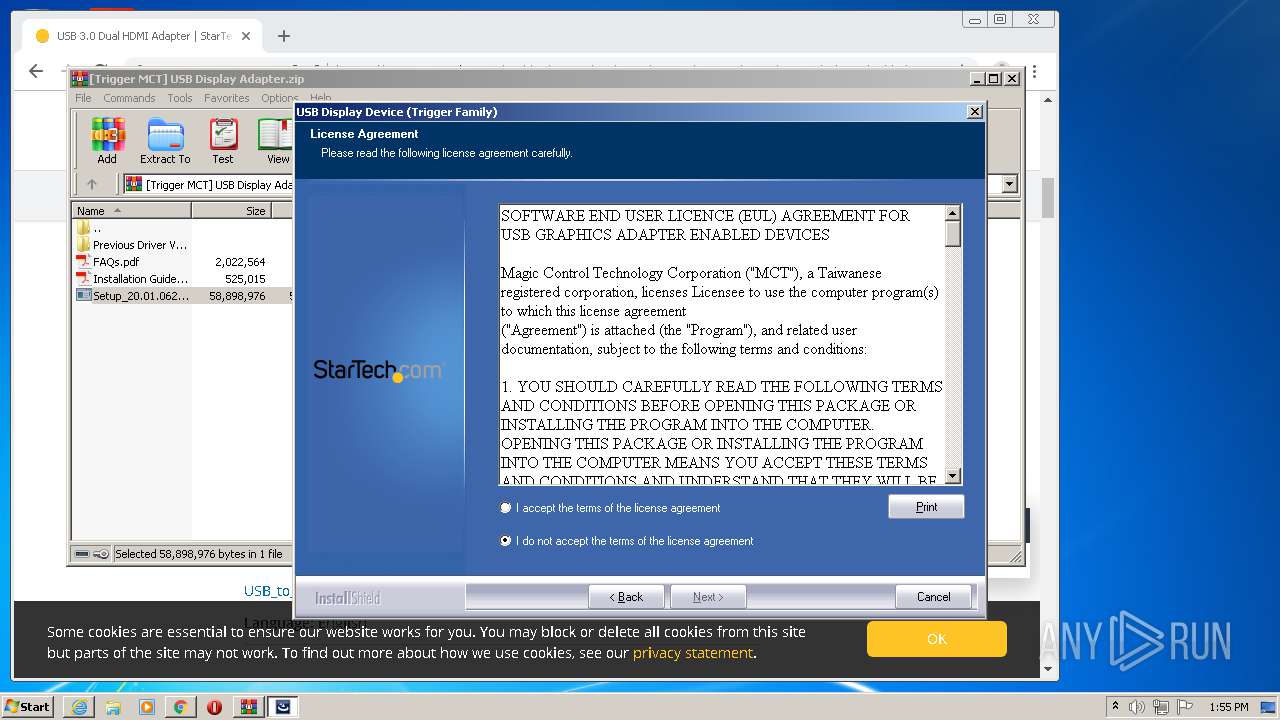The height and width of the screenshot is (720, 1280).
Task: Sort the archive list by Size column
Action: (x=231, y=211)
